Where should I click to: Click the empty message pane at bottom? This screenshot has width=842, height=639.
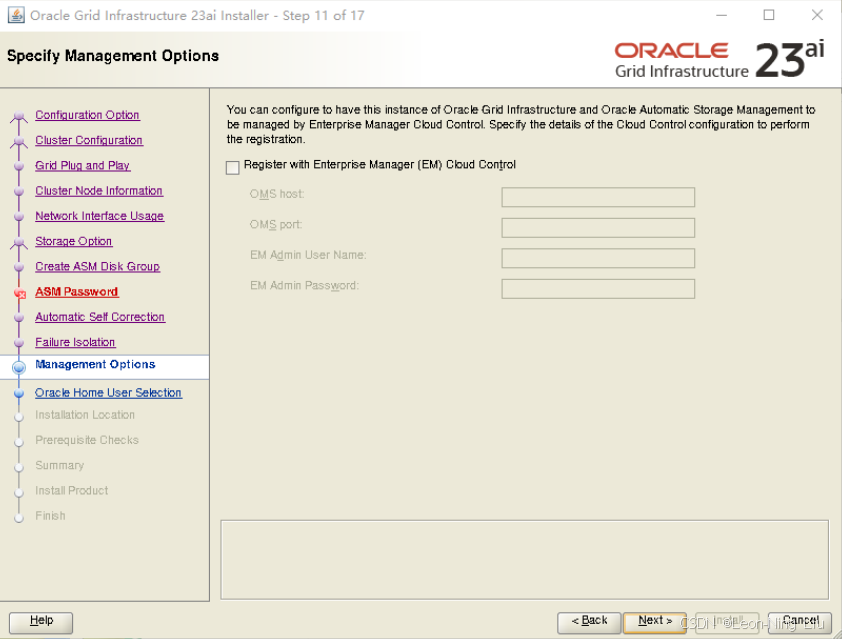tap(525, 560)
